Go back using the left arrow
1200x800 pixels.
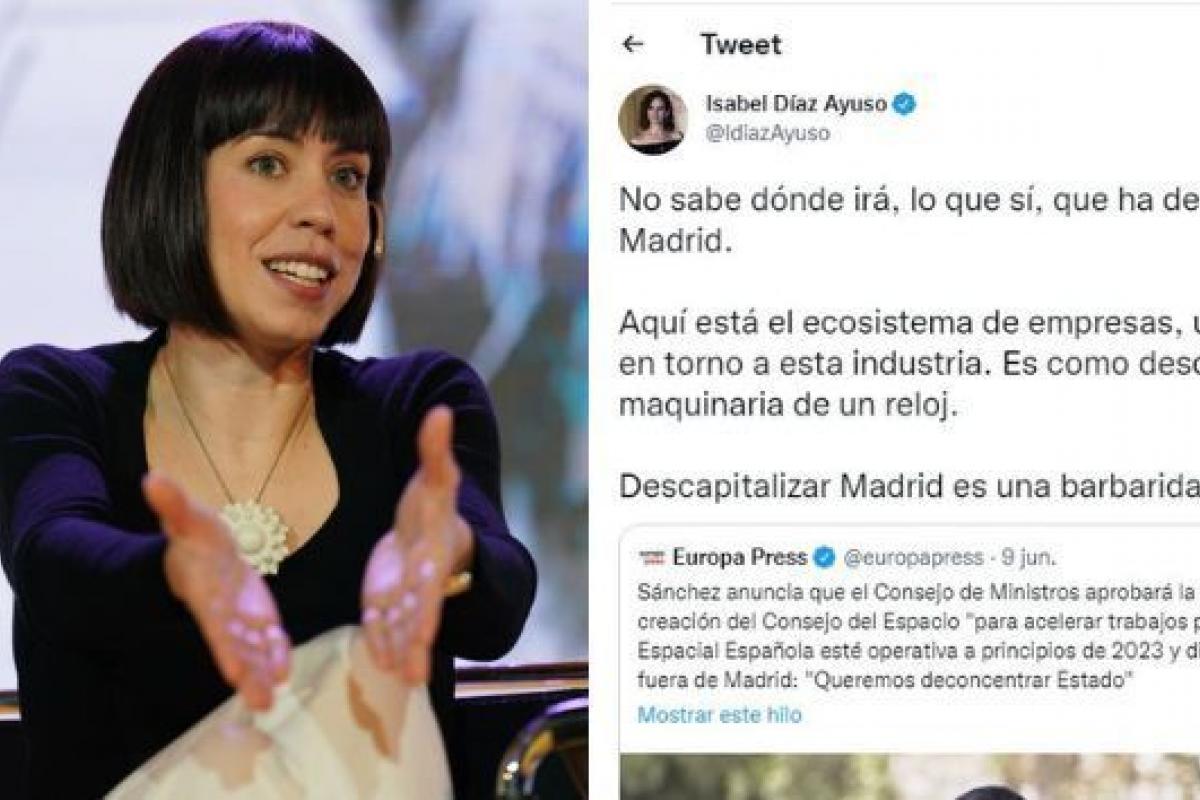coord(632,44)
